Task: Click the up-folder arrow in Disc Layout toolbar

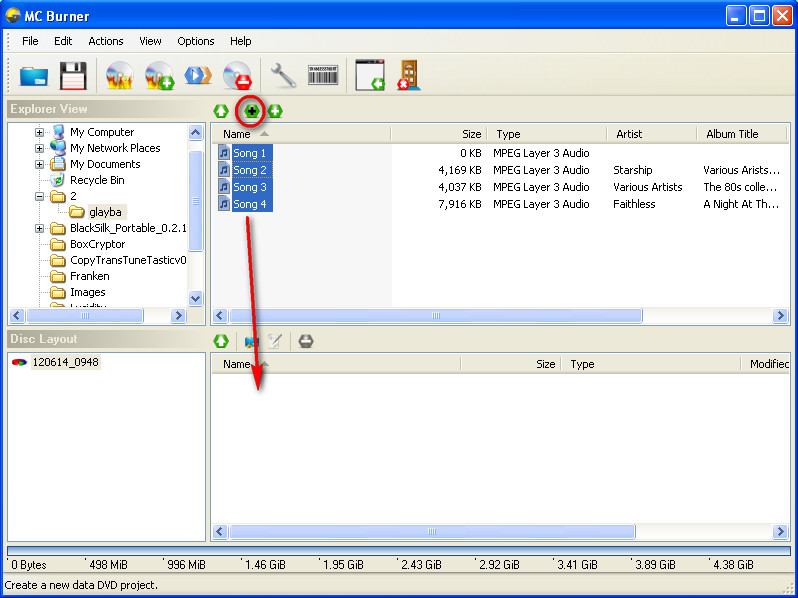Action: point(221,341)
